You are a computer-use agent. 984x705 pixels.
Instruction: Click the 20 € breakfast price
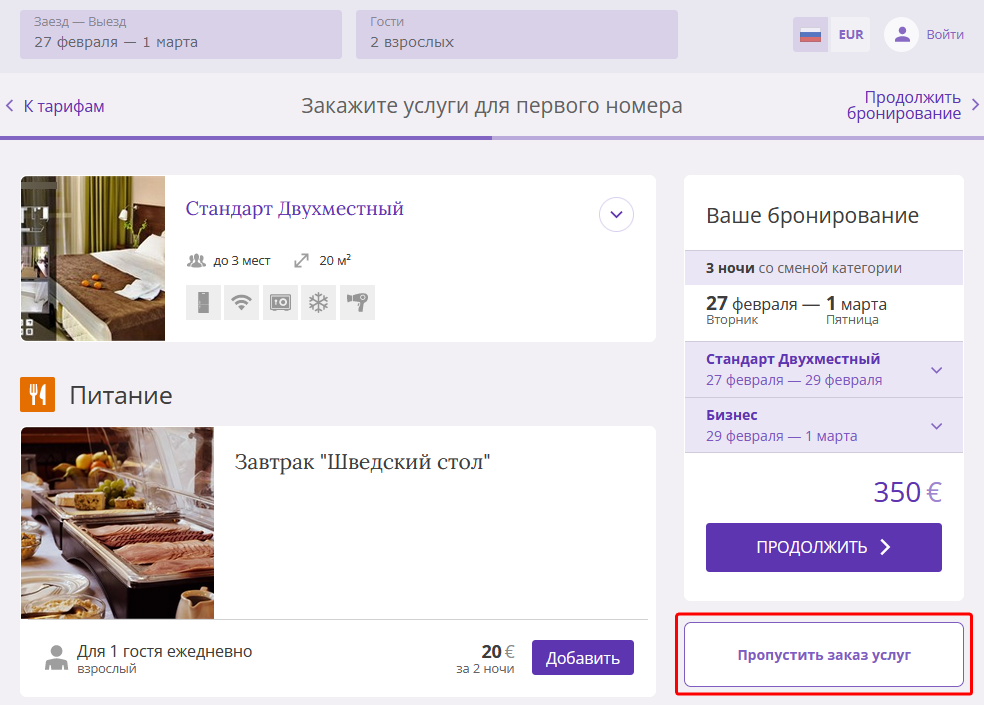498,652
